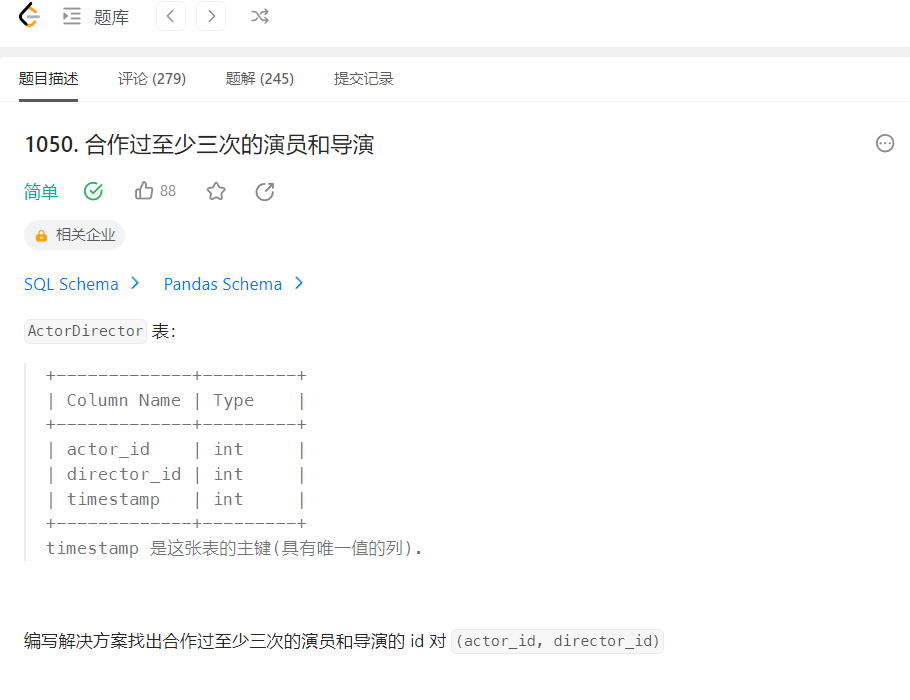Click the 简单 difficulty label
The height and width of the screenshot is (700, 910).
click(41, 191)
